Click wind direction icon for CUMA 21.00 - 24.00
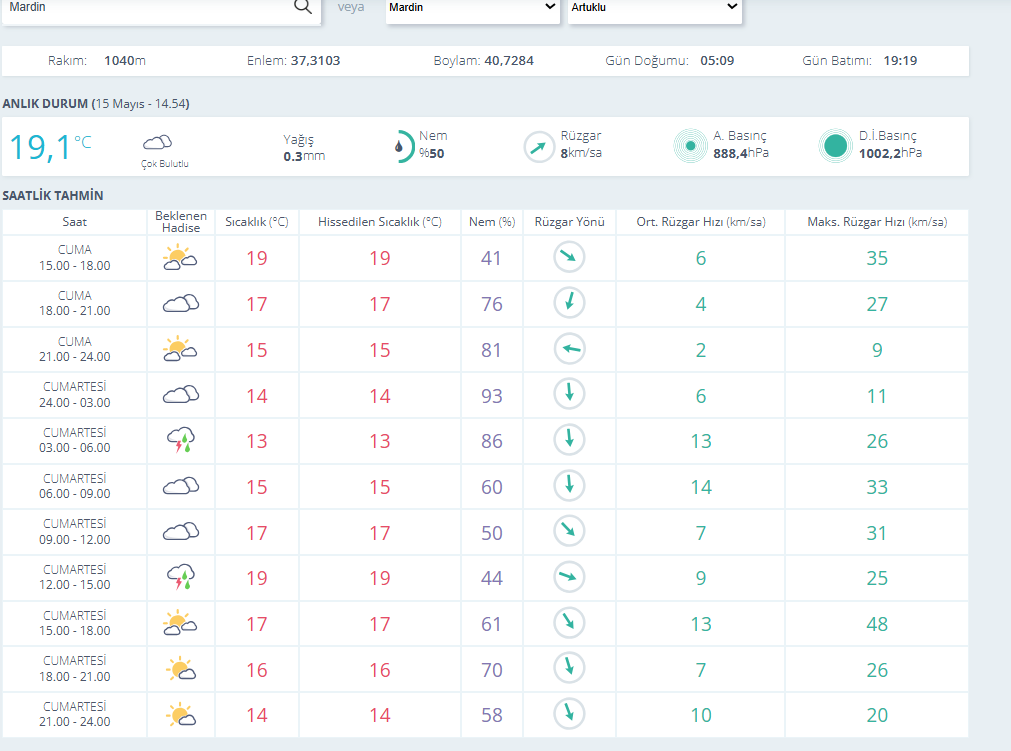 (x=569, y=349)
